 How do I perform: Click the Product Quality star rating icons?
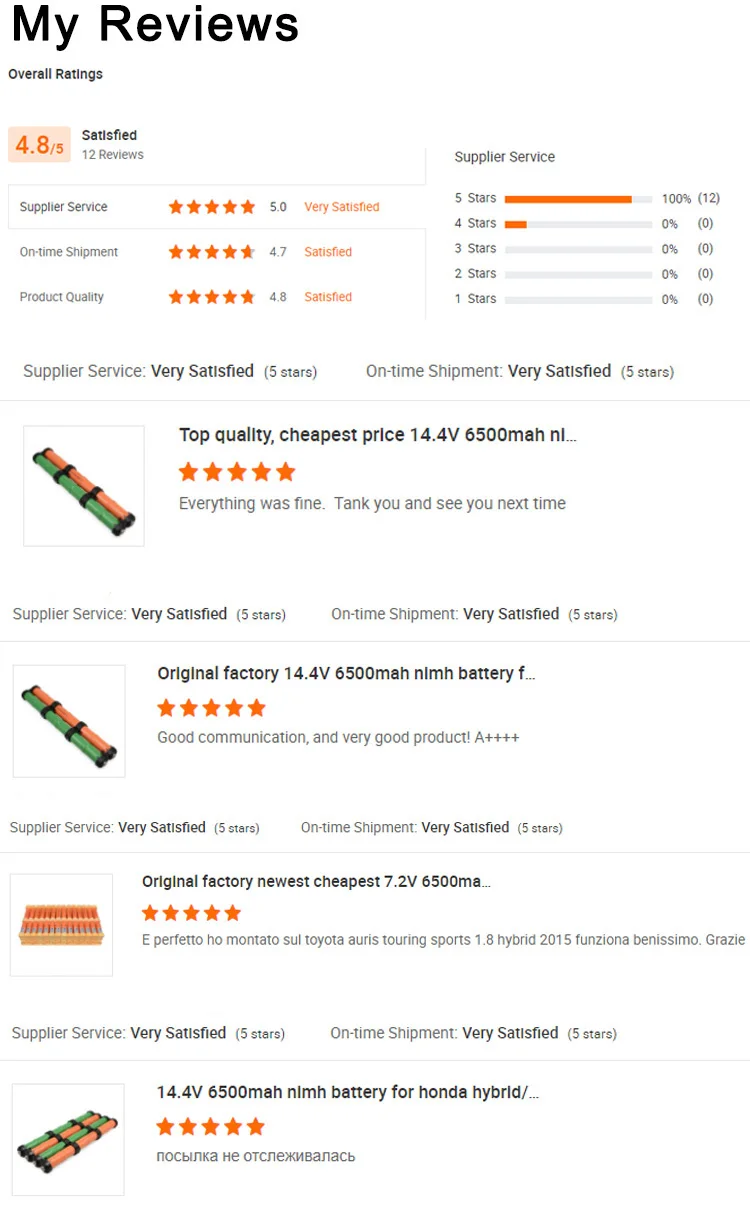coord(211,297)
